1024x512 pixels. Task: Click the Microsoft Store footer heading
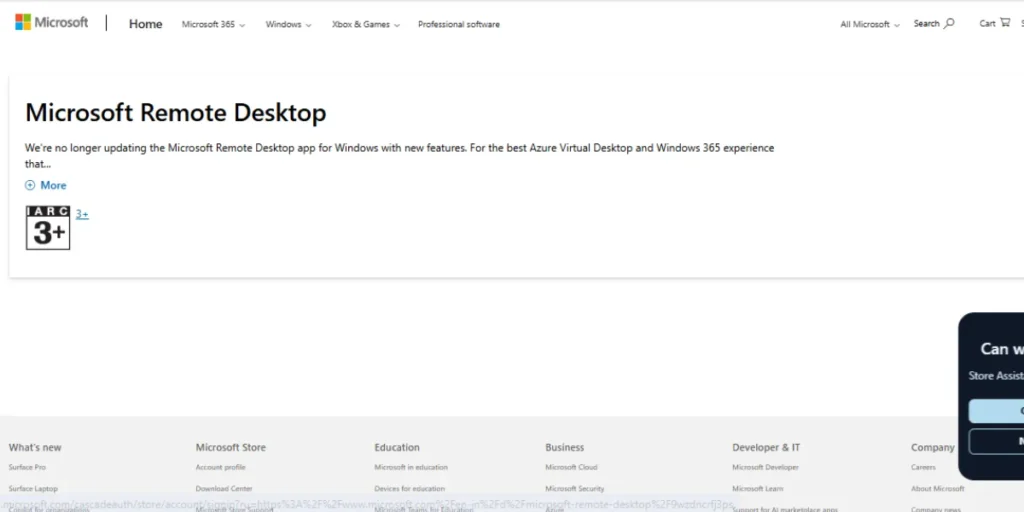click(231, 447)
